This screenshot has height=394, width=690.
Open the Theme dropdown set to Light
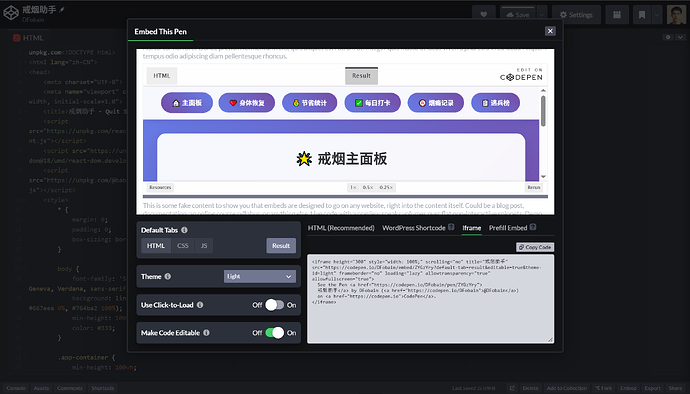[260, 276]
